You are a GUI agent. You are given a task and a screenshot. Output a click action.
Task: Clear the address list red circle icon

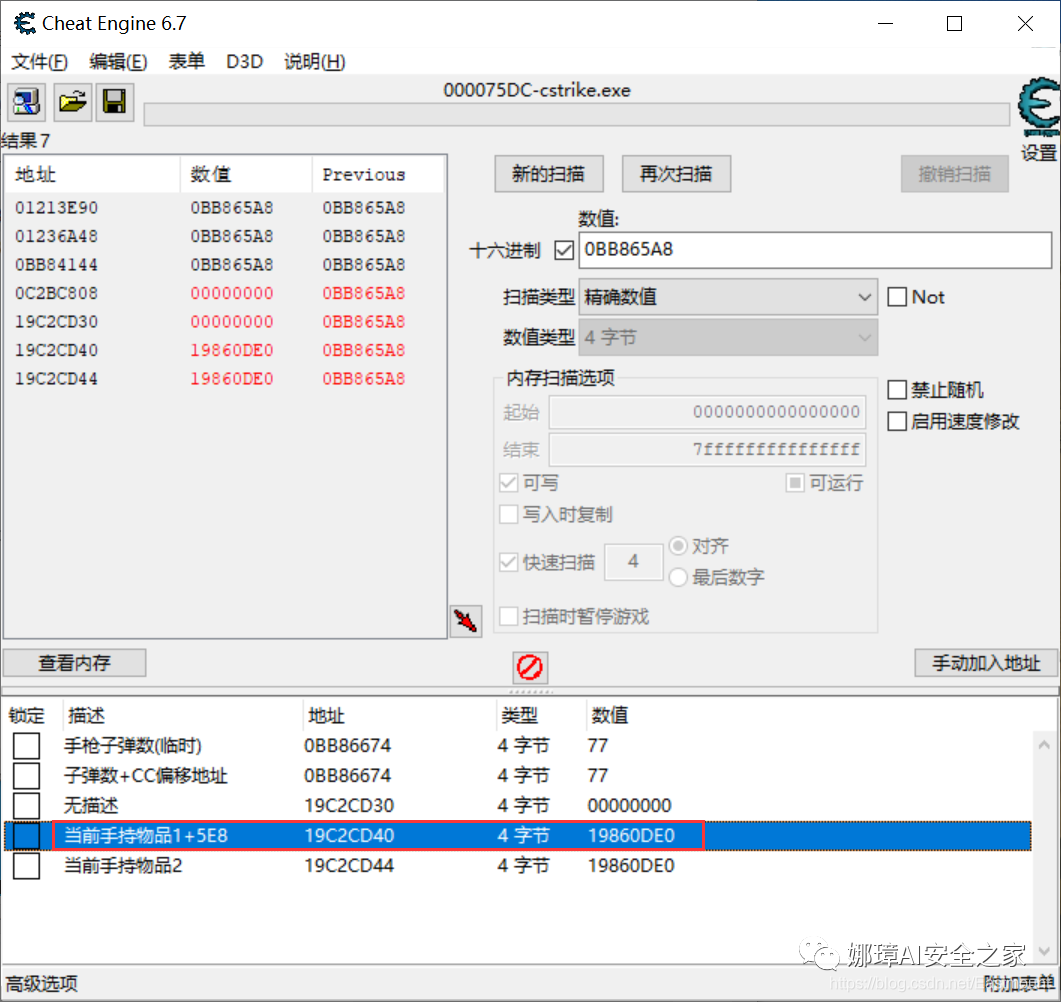530,667
